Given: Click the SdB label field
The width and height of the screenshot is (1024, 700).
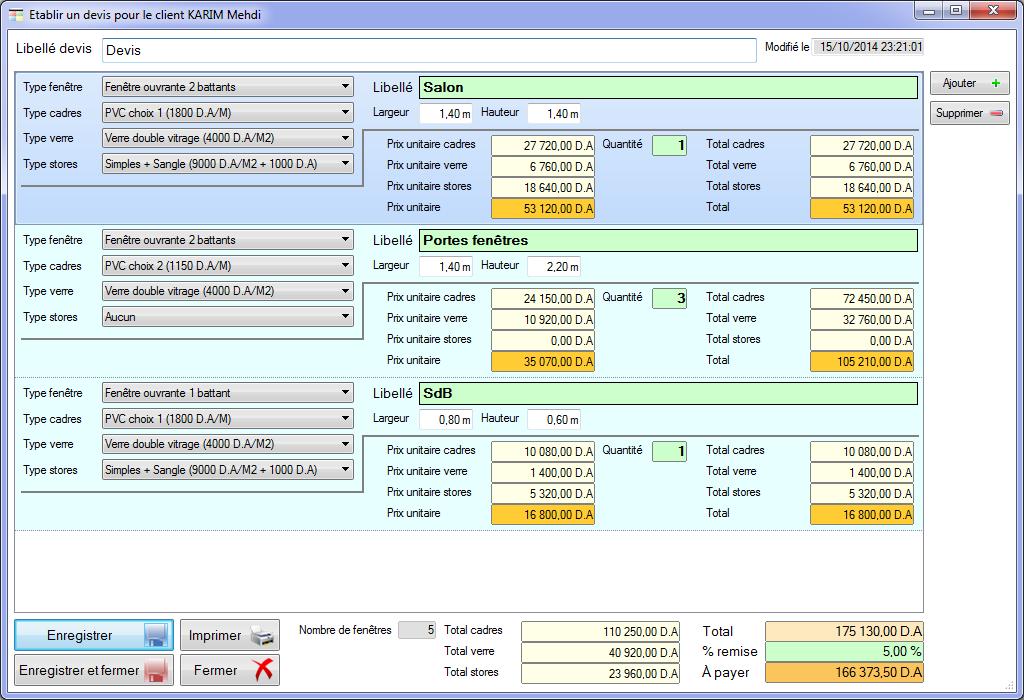Looking at the screenshot, I should click(x=667, y=394).
